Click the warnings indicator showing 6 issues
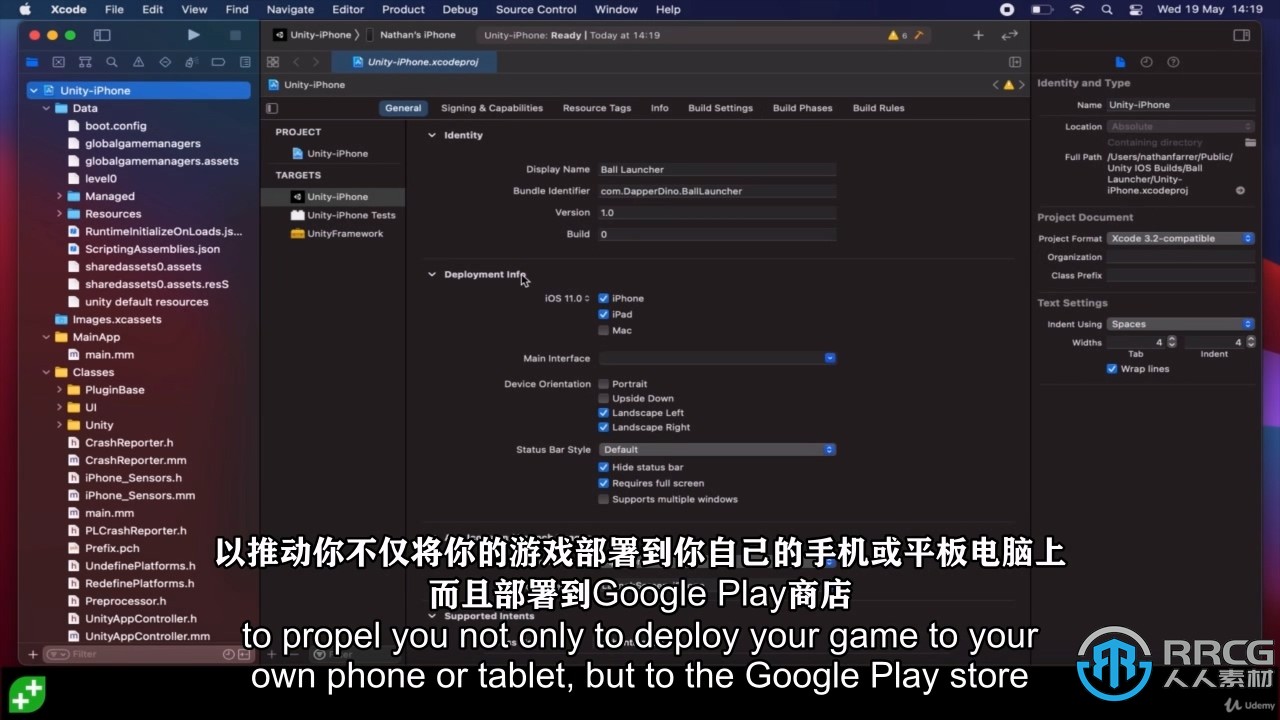Image resolution: width=1280 pixels, height=720 pixels. point(897,35)
